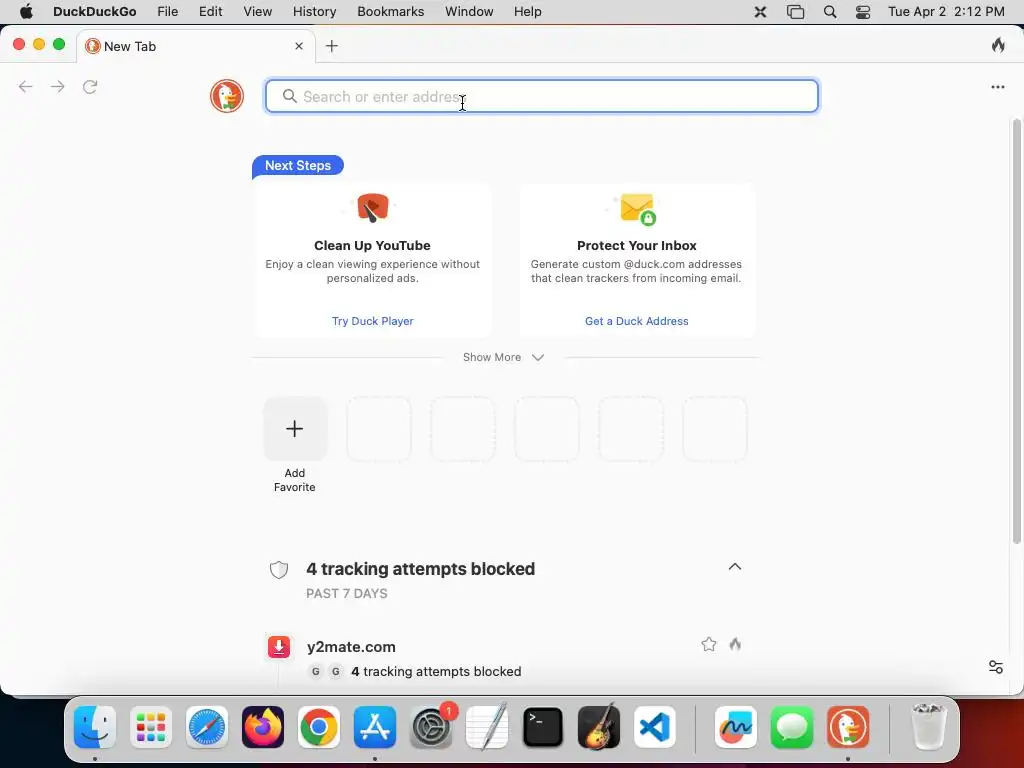This screenshot has width=1024, height=768.
Task: Click the back navigation arrow
Action: pos(25,87)
